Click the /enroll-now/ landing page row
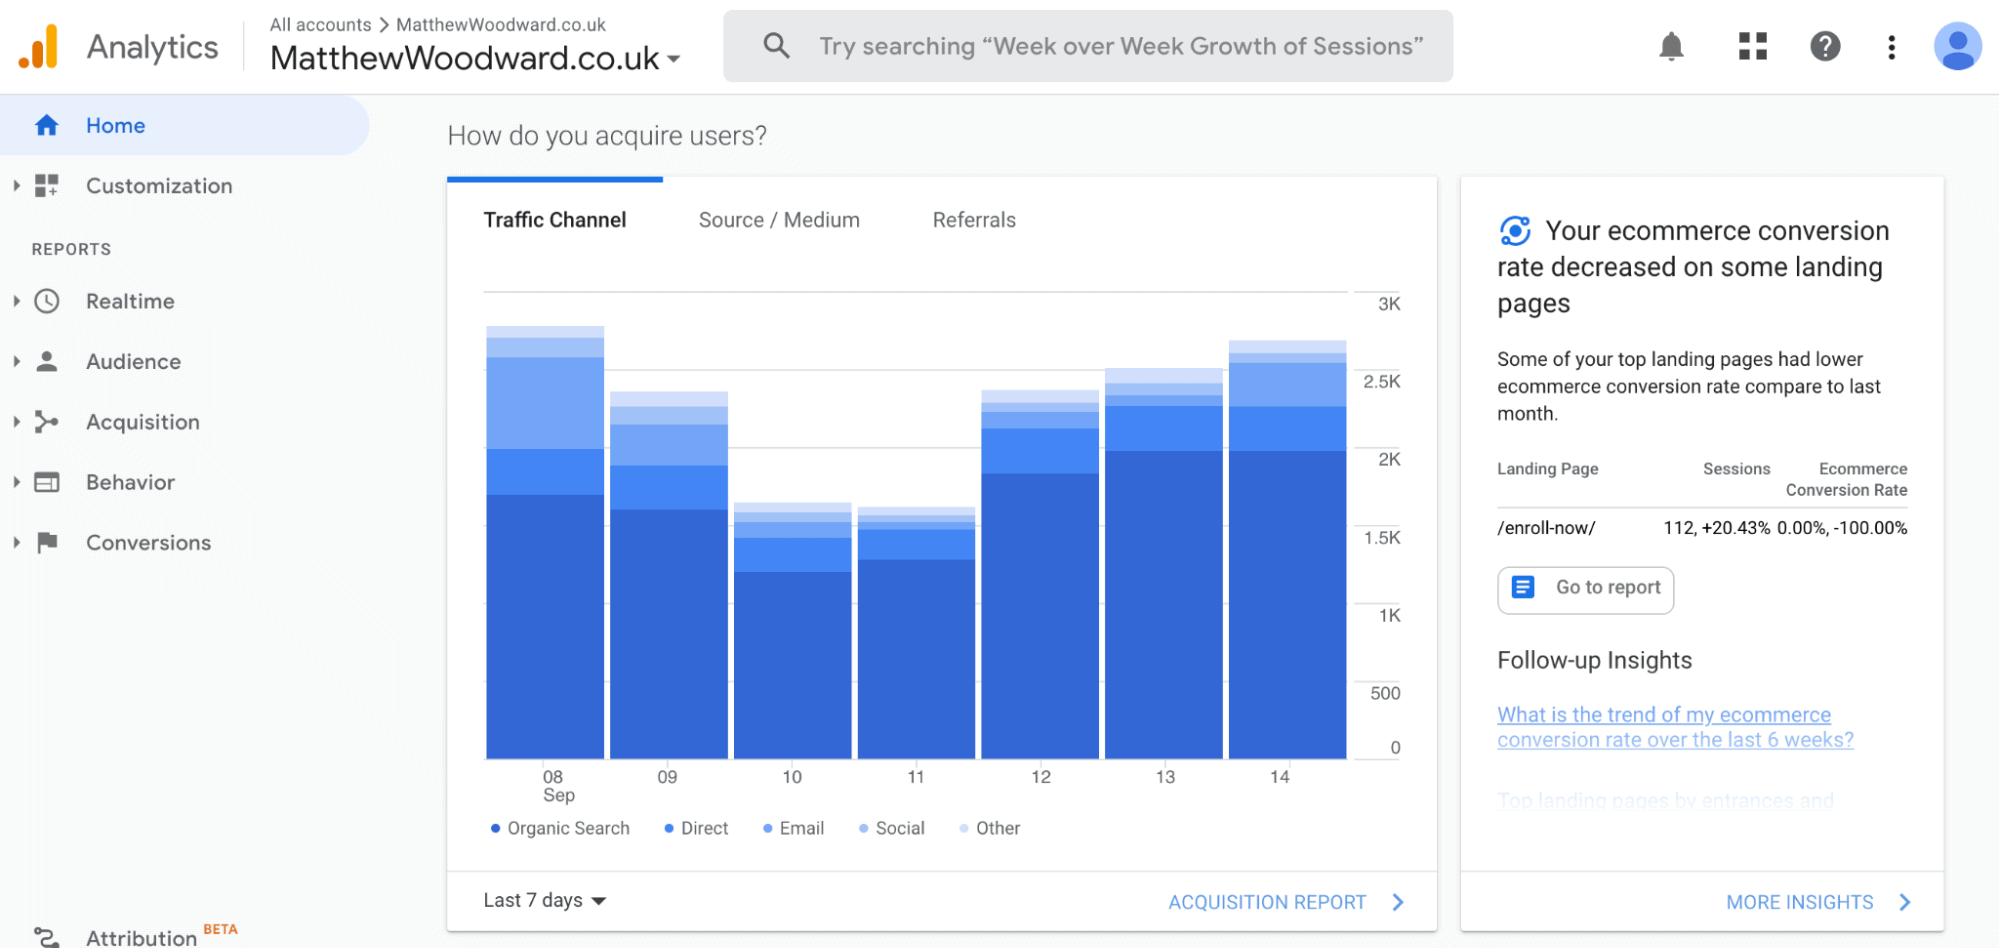The width and height of the screenshot is (1999, 948). click(1701, 528)
